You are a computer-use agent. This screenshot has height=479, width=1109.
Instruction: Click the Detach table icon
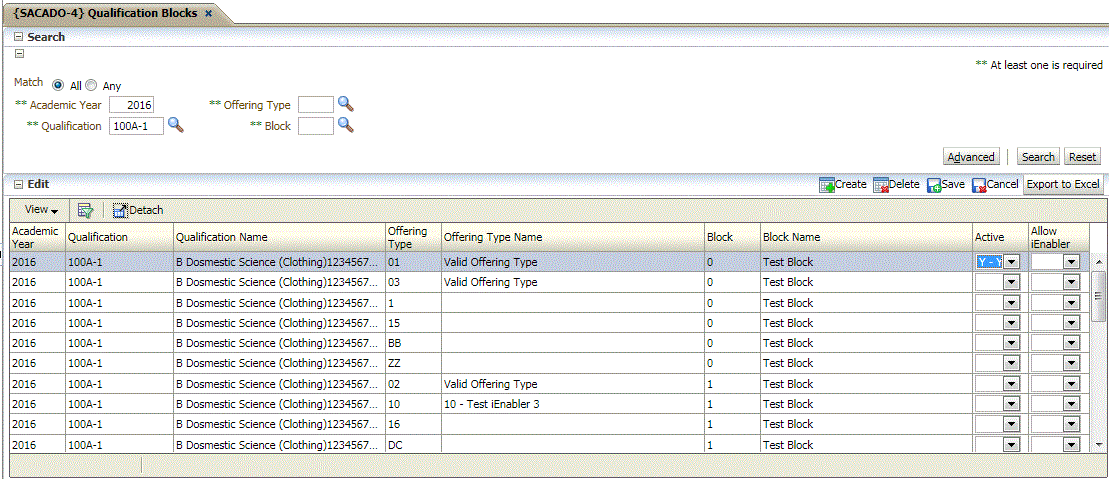121,210
